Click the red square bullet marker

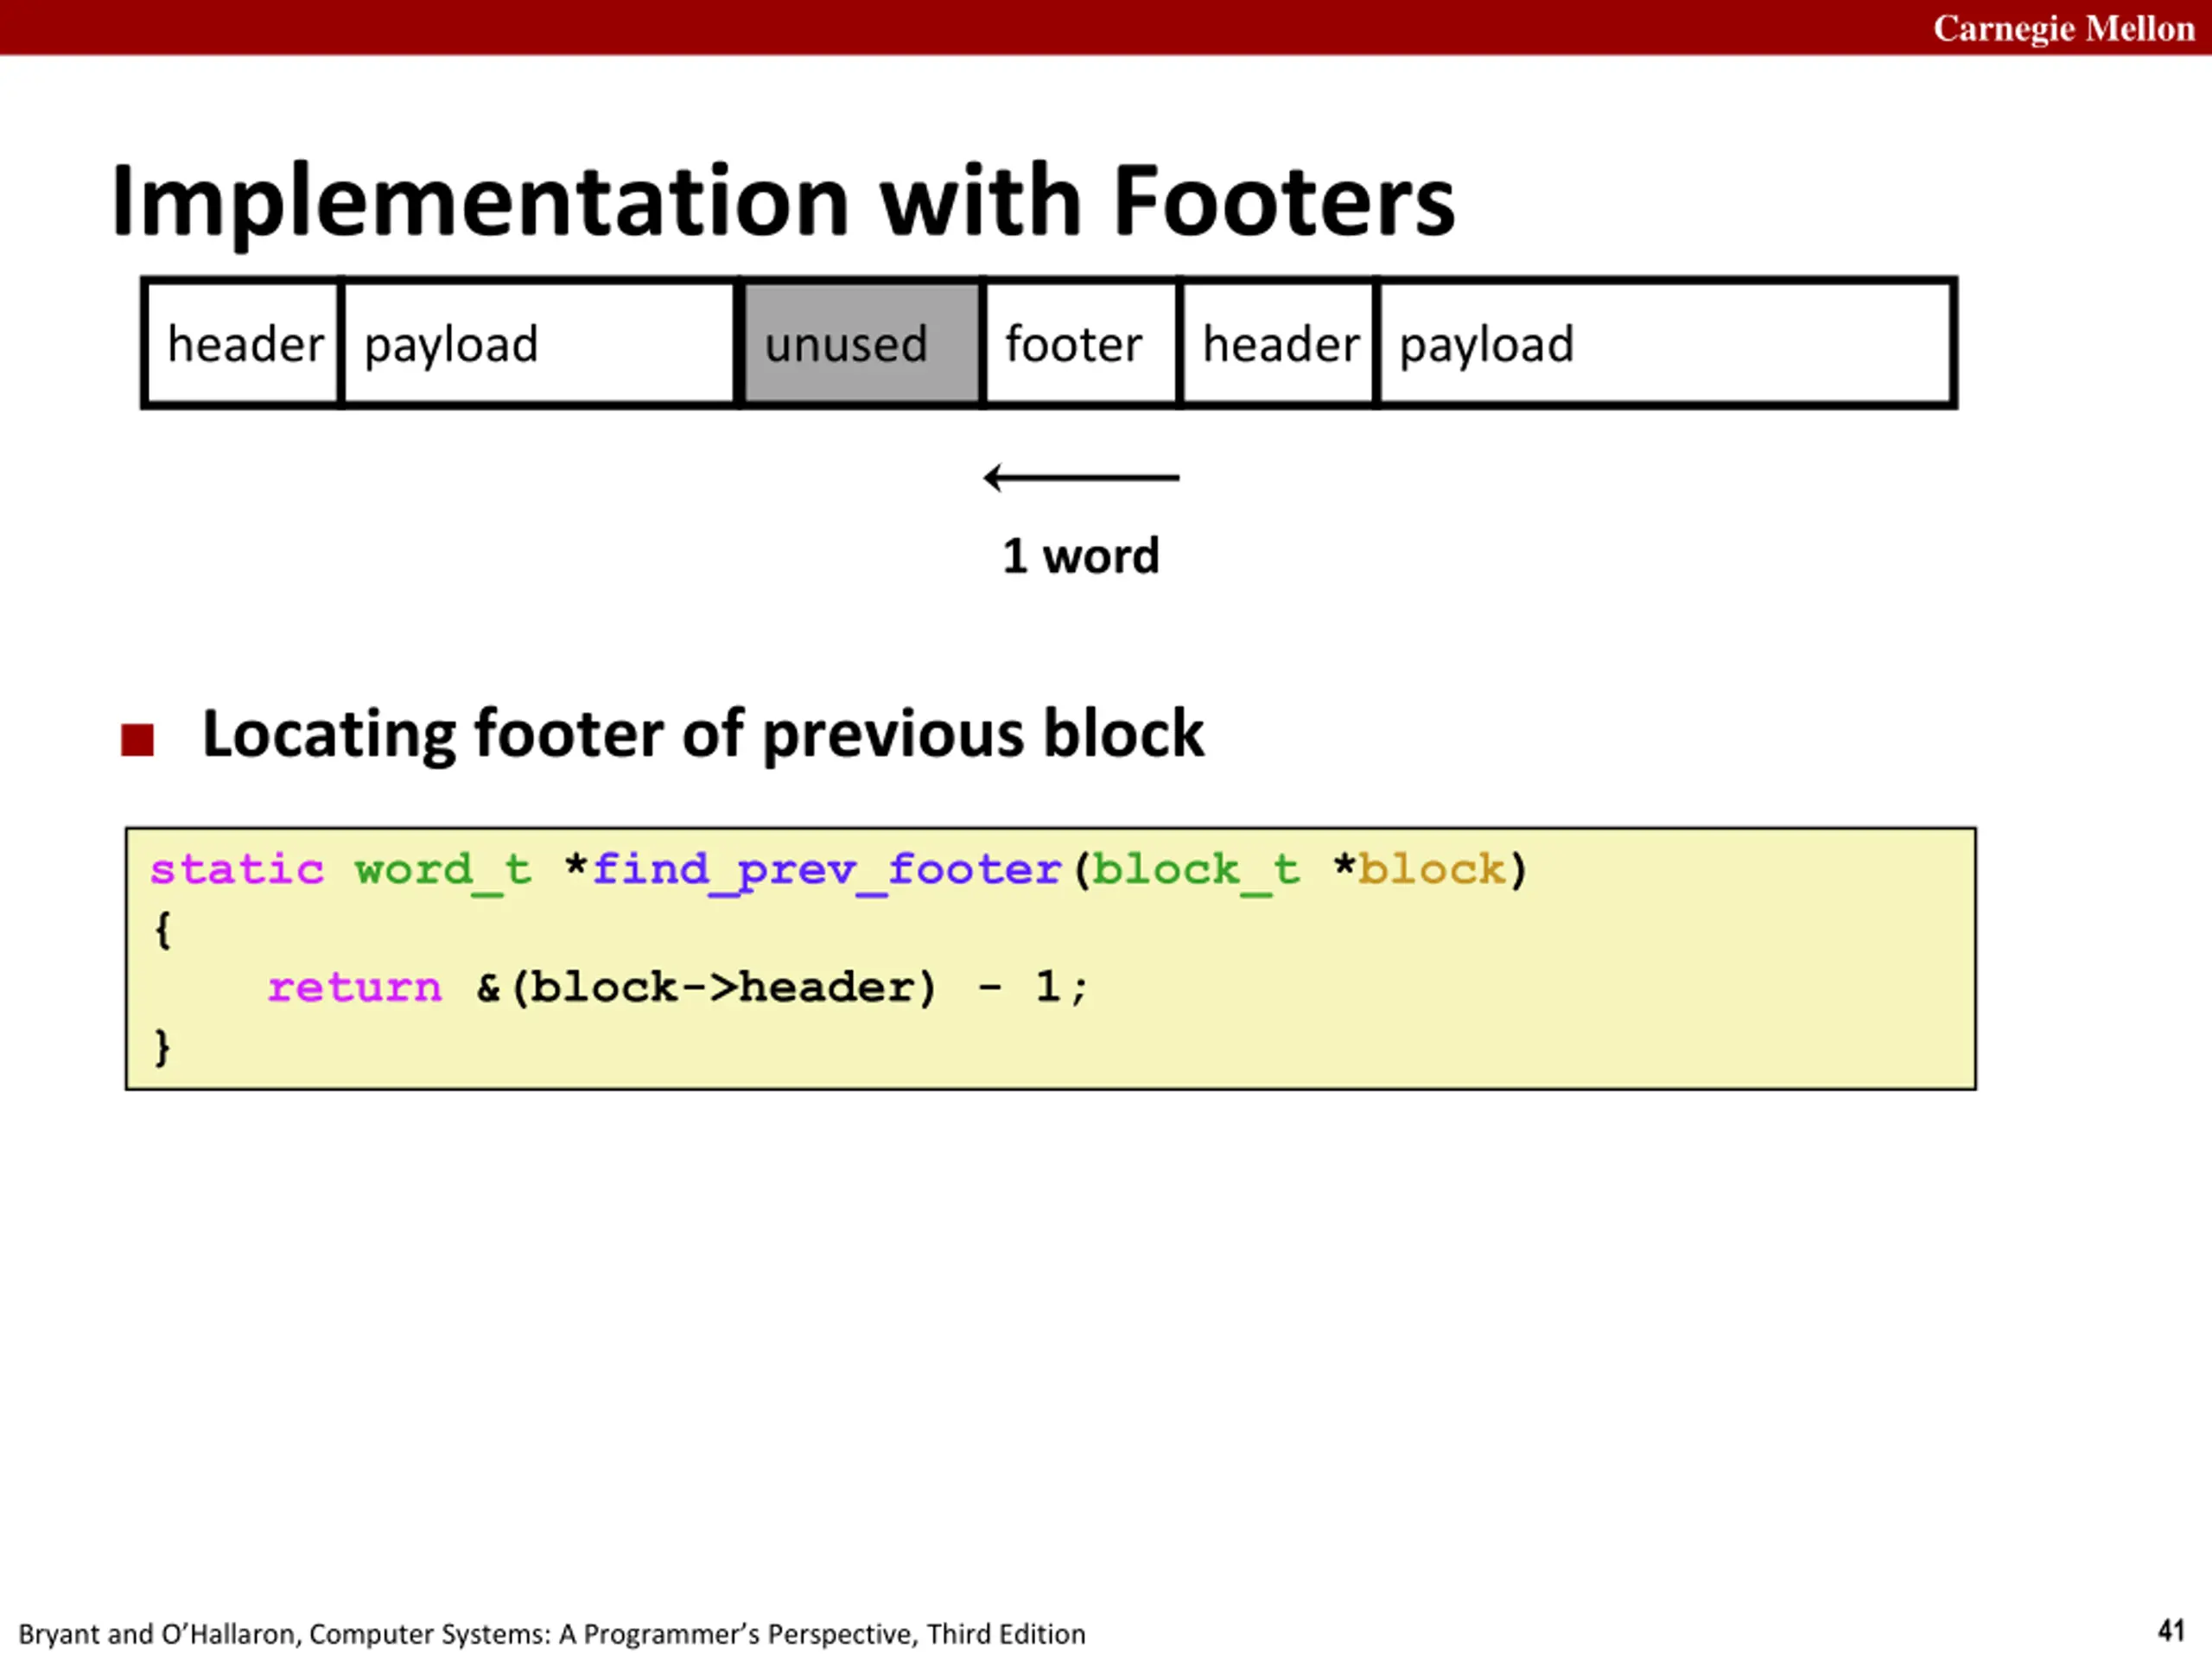(x=137, y=740)
